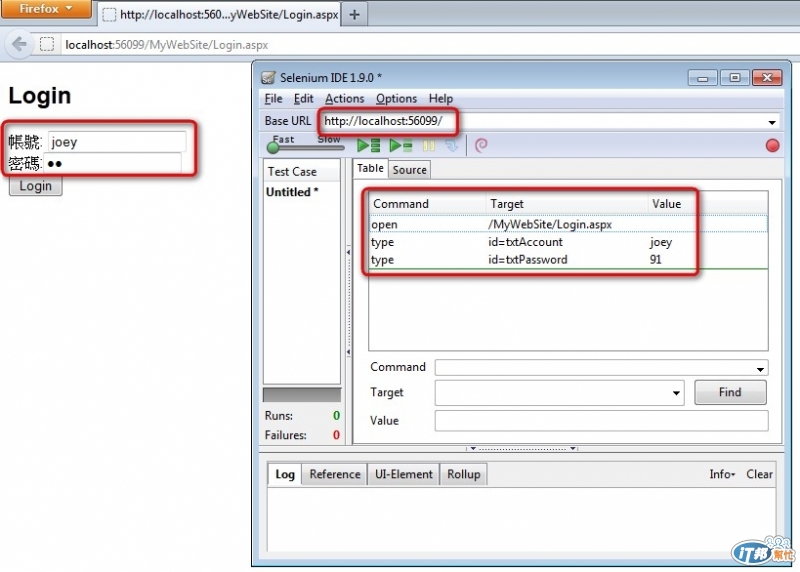This screenshot has height=572, width=800.
Task: Click the Target column header
Action: [566, 204]
